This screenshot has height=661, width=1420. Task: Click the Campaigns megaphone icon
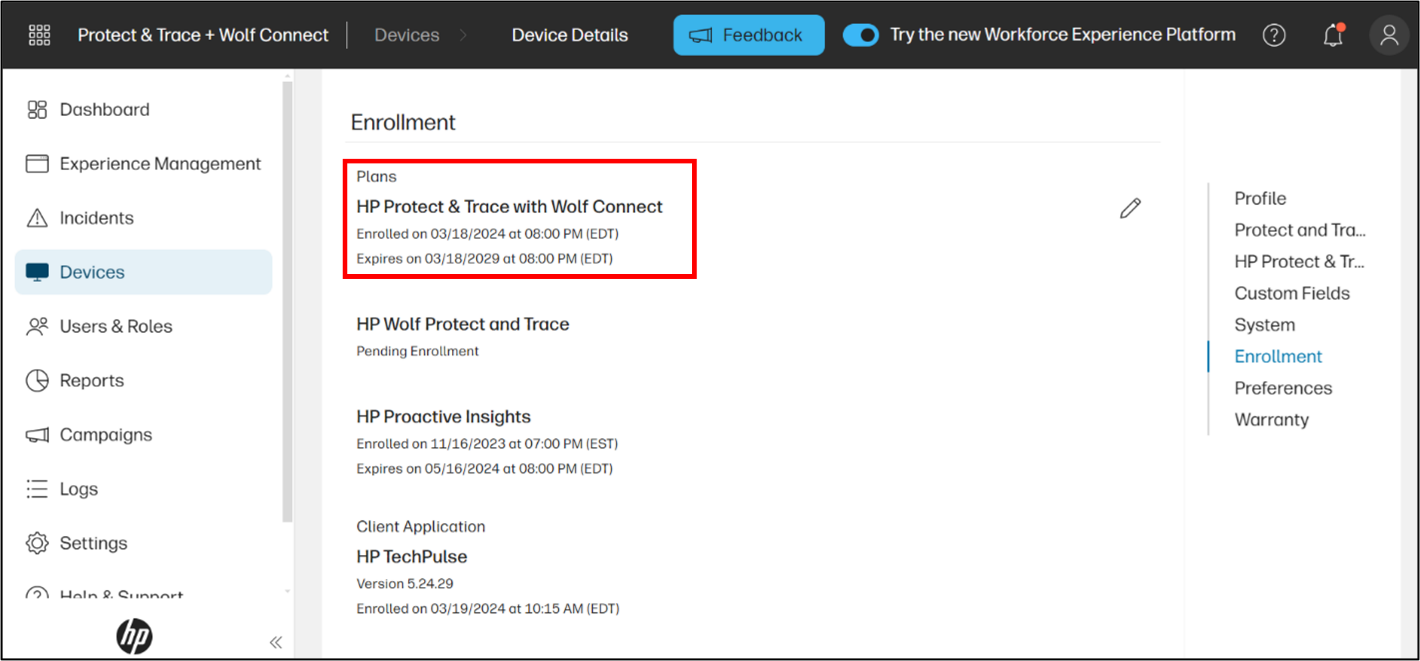tap(37, 434)
